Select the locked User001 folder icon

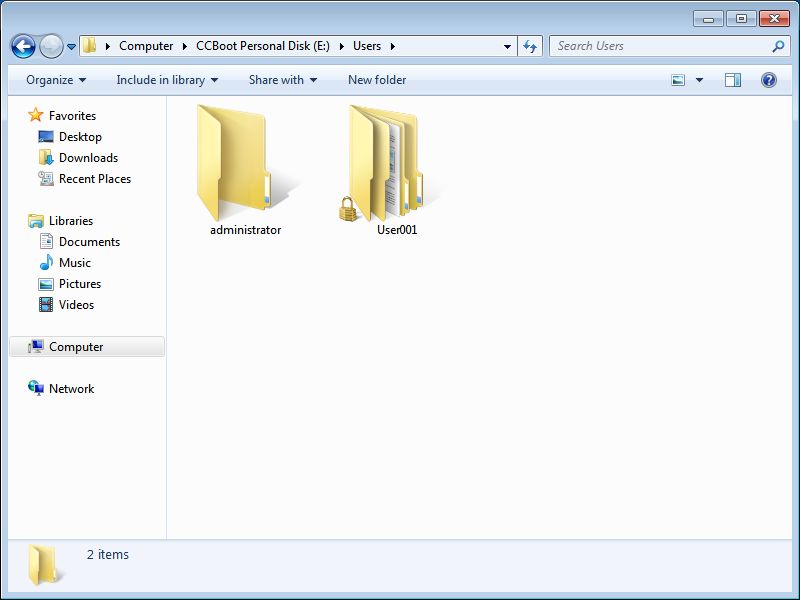(x=388, y=162)
